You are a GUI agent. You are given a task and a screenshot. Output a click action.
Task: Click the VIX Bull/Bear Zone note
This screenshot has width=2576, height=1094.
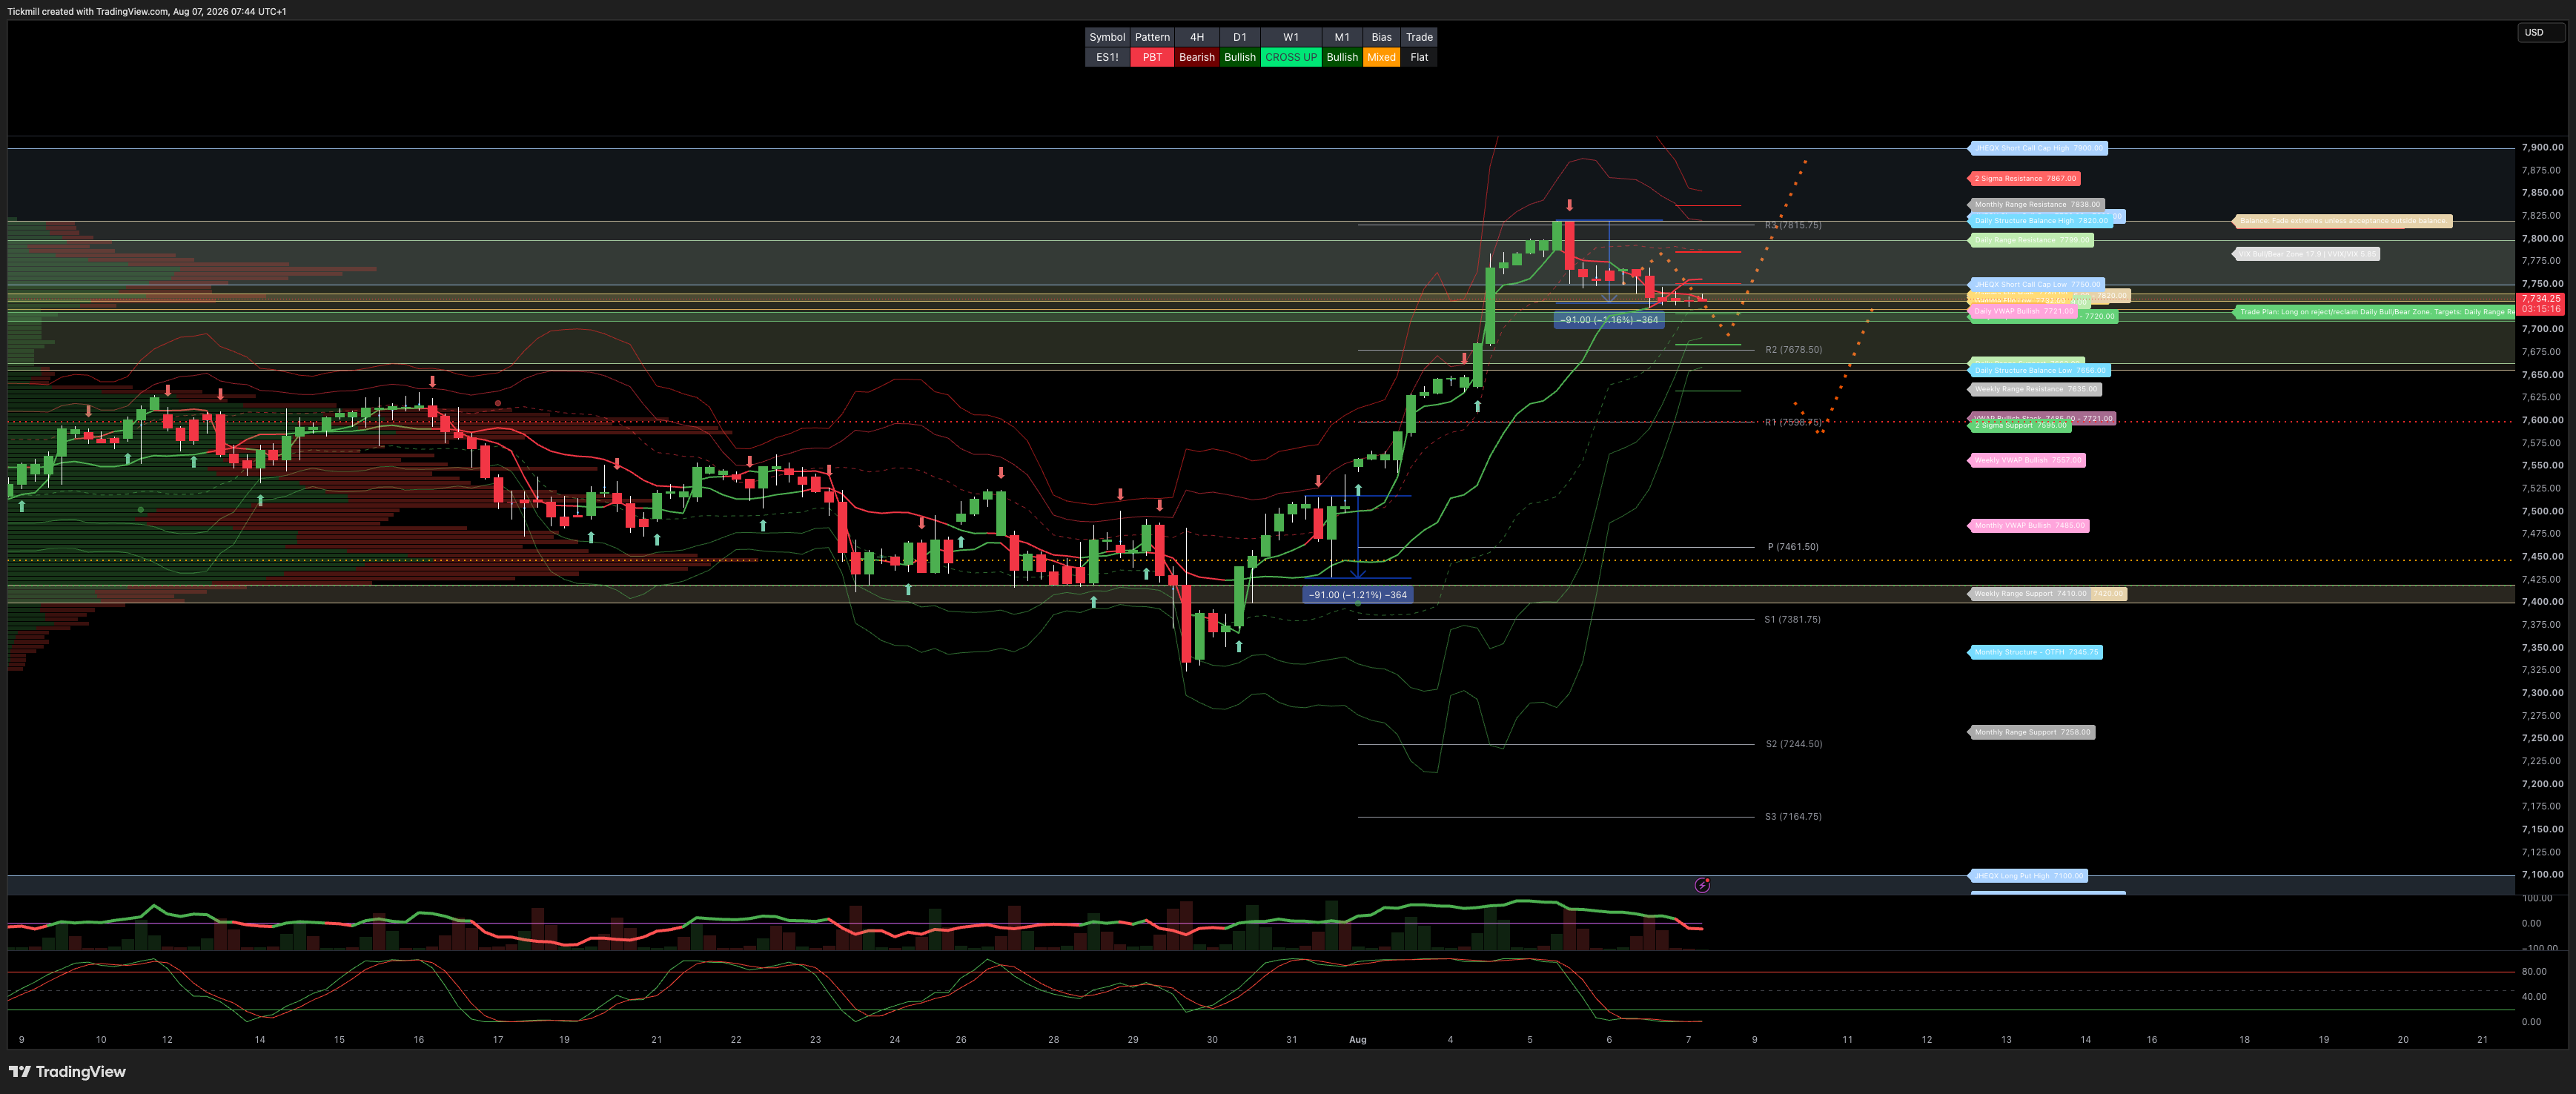(2306, 254)
